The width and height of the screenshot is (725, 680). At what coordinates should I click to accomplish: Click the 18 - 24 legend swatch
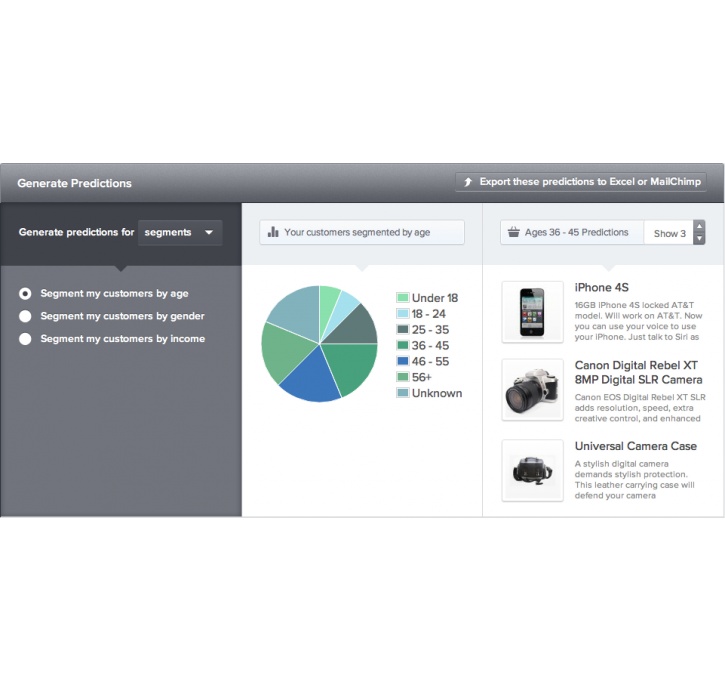point(403,314)
